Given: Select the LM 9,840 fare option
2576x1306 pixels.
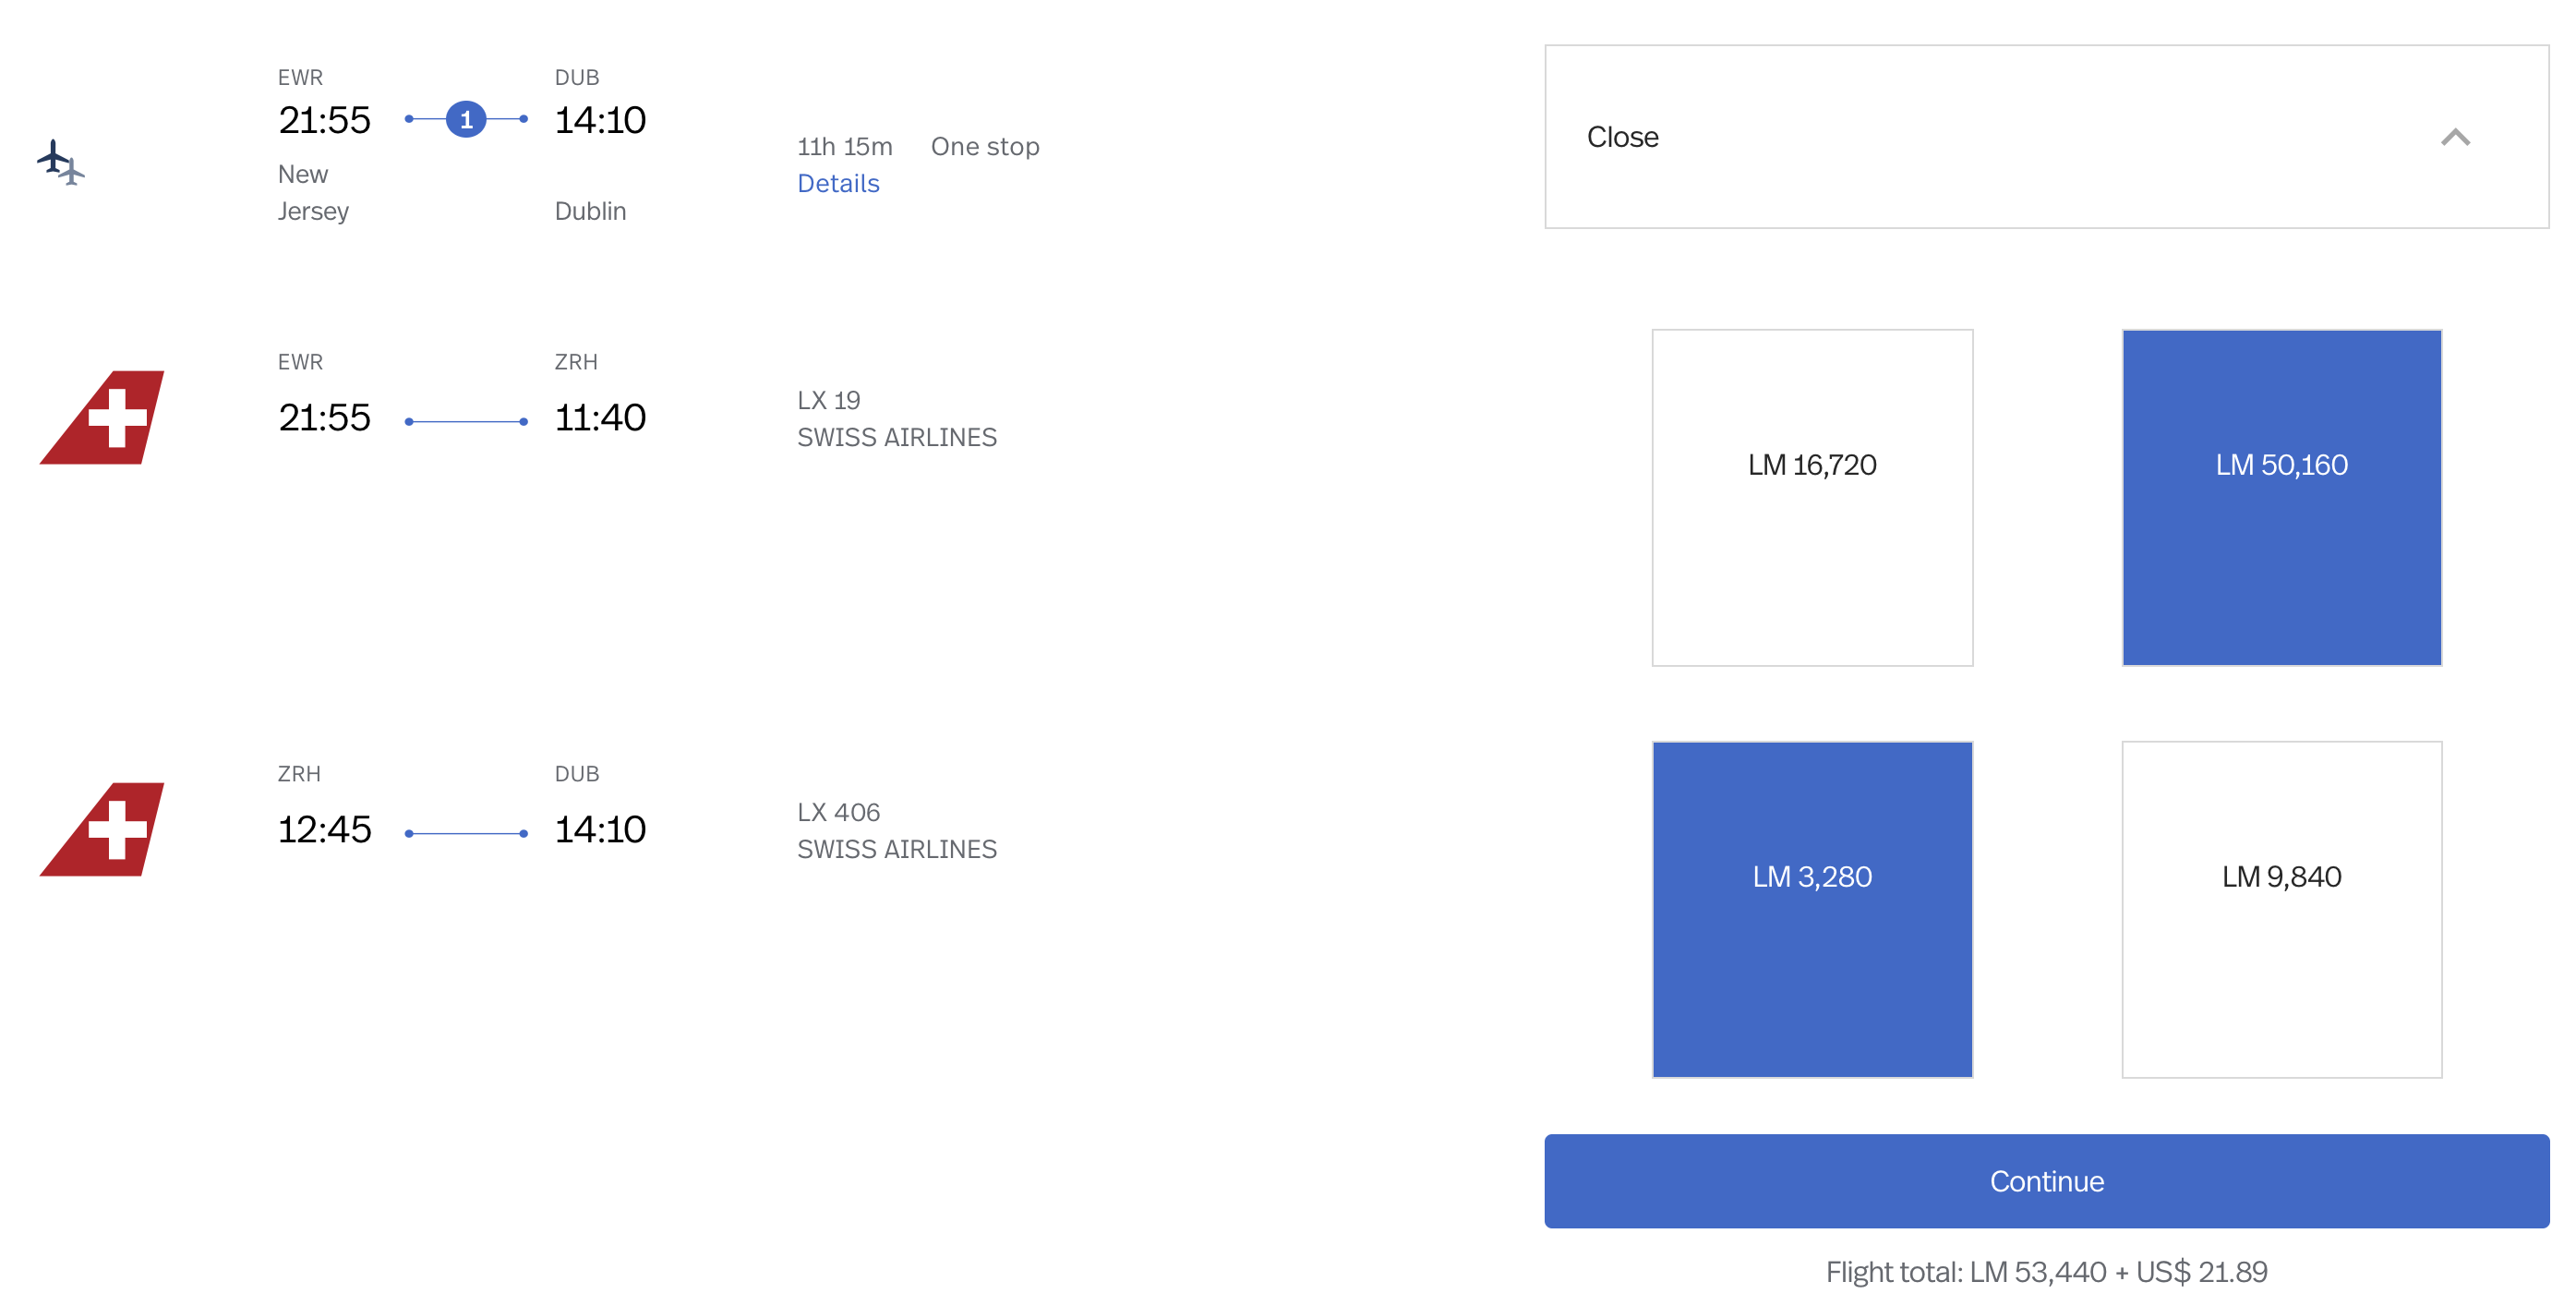Looking at the screenshot, I should 2280,909.
